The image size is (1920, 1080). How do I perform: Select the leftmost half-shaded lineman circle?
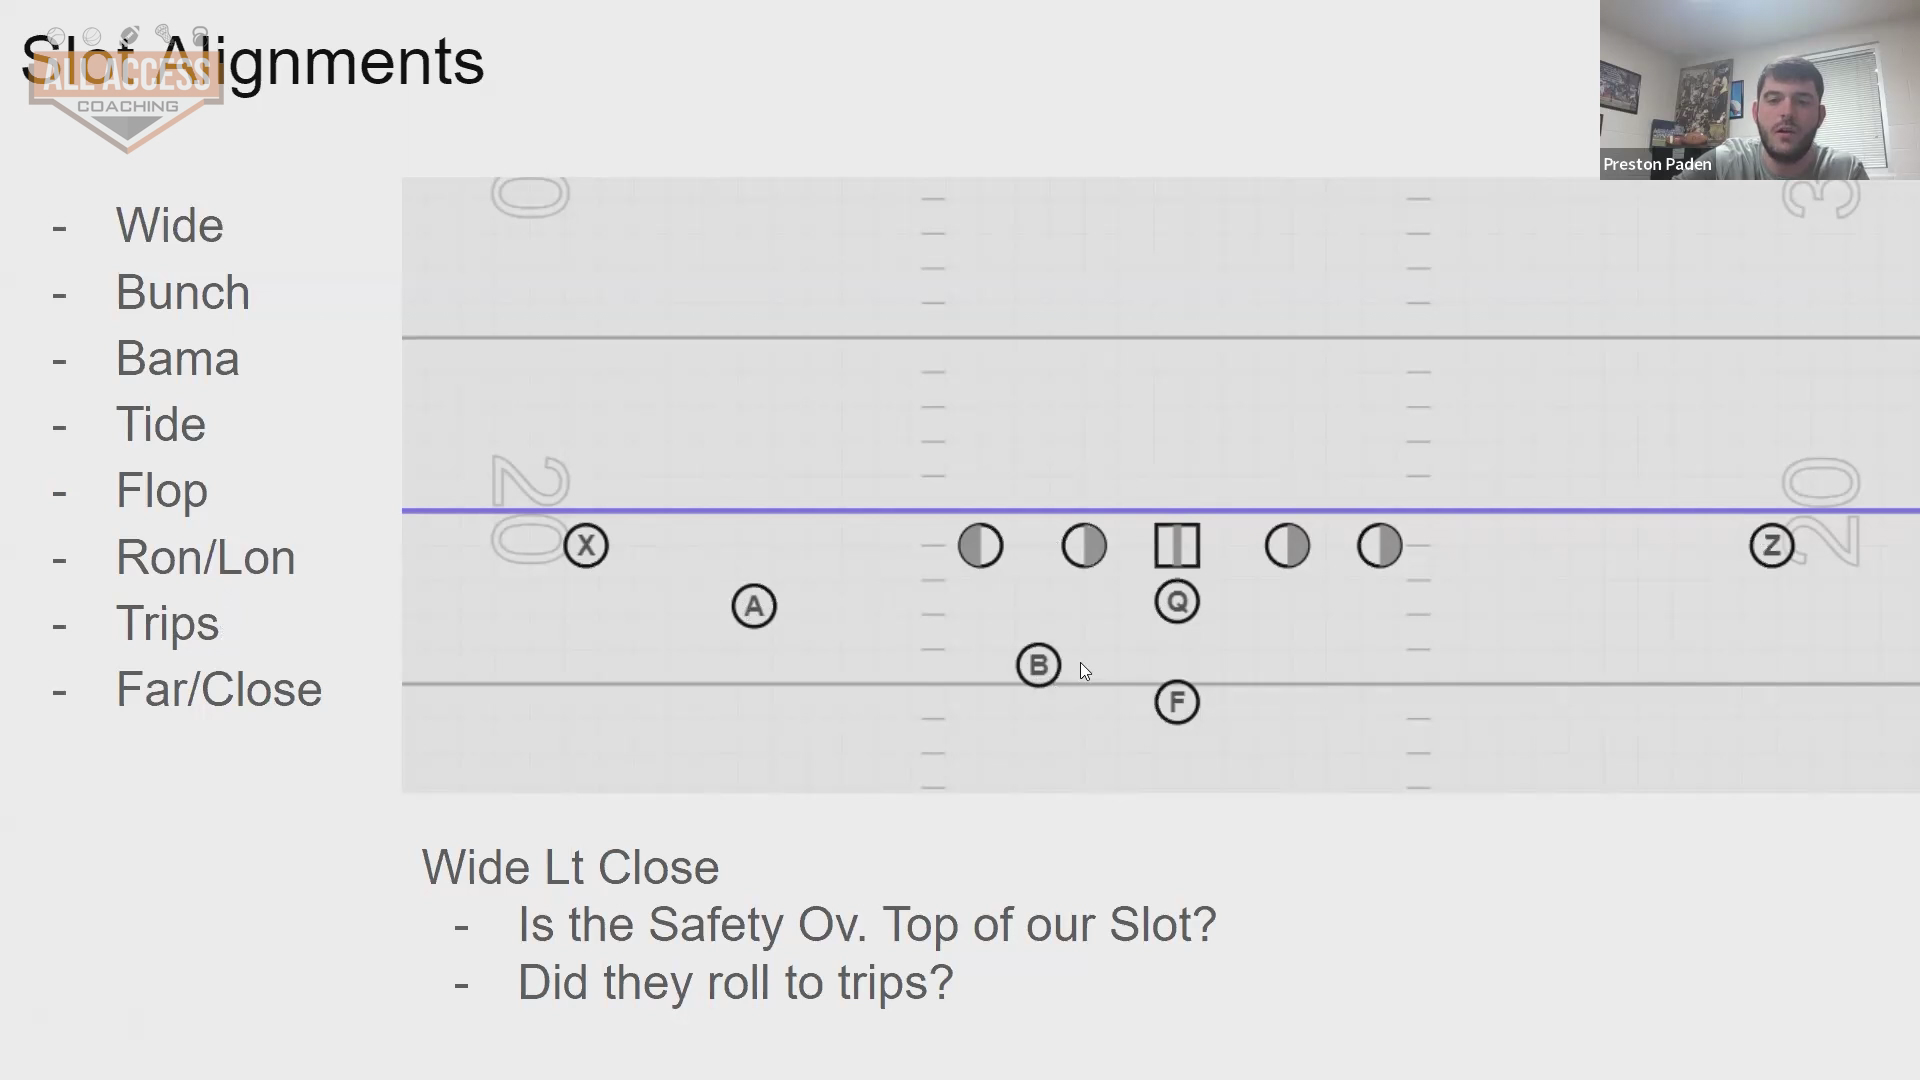(x=980, y=546)
